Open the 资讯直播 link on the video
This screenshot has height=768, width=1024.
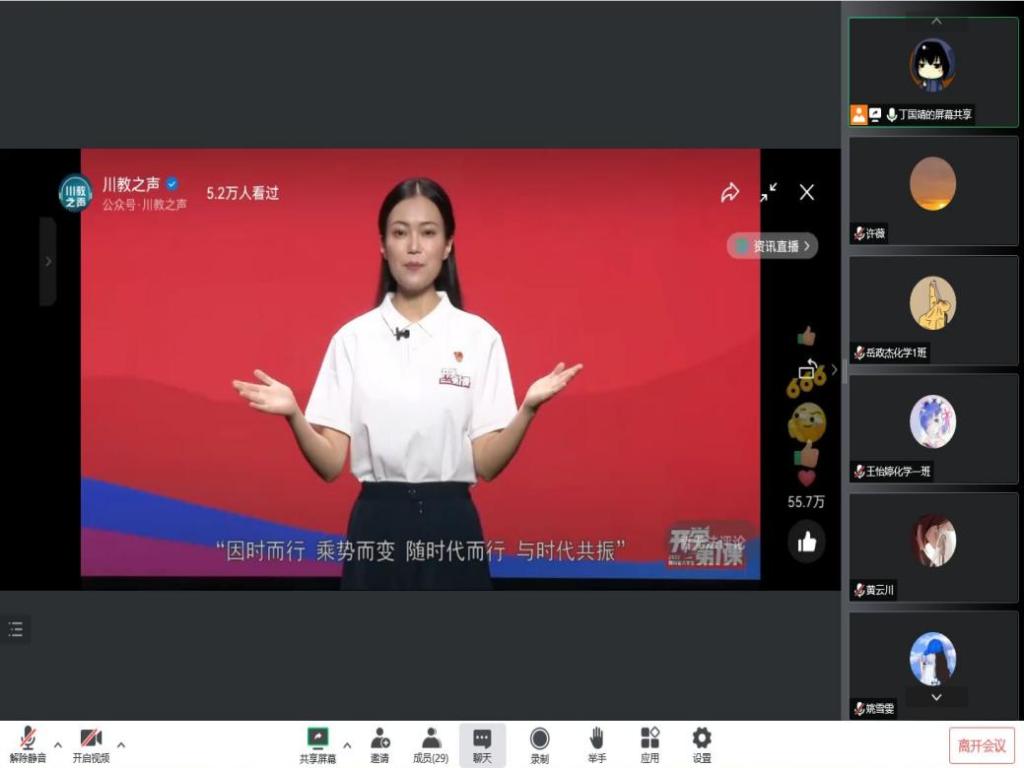click(x=773, y=246)
